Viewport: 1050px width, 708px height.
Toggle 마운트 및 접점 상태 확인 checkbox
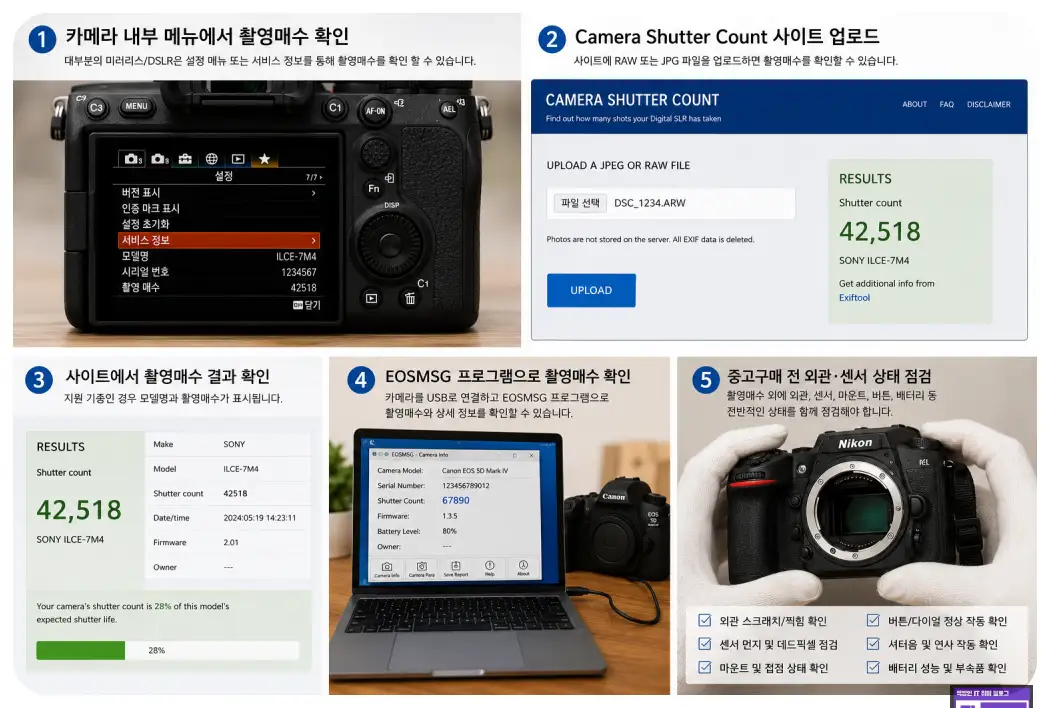(704, 667)
